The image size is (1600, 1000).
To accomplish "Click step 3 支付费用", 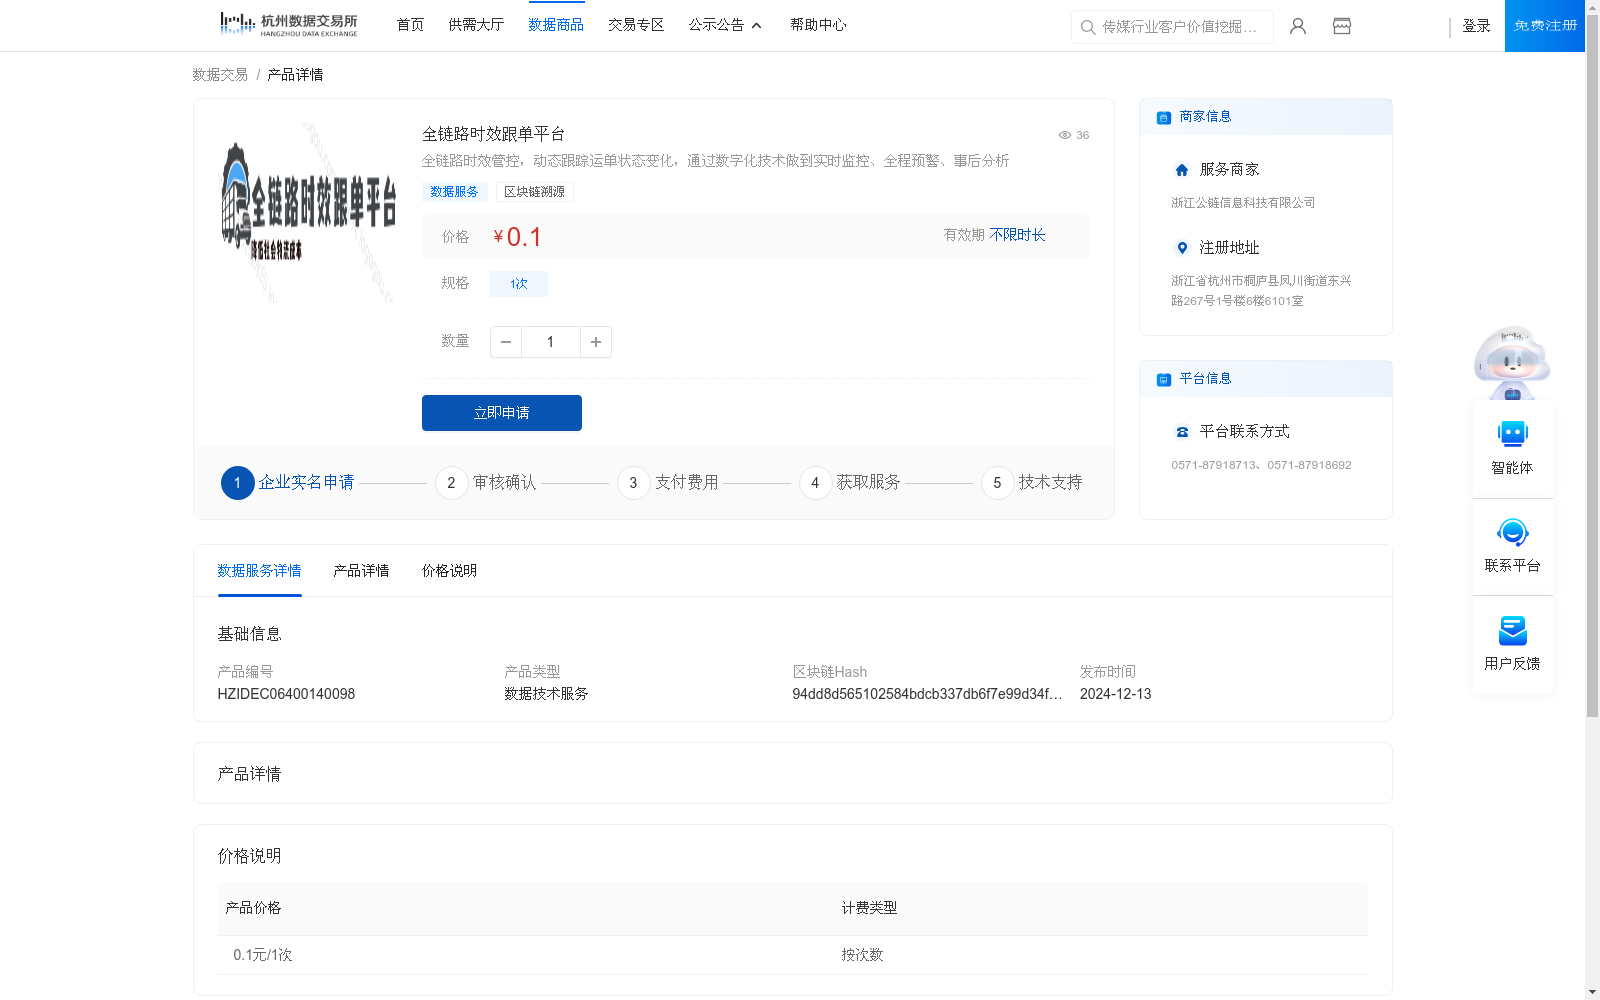I will 668,483.
